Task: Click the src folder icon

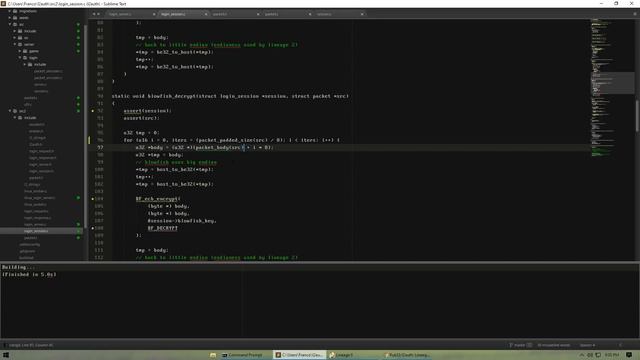Action: point(16,24)
